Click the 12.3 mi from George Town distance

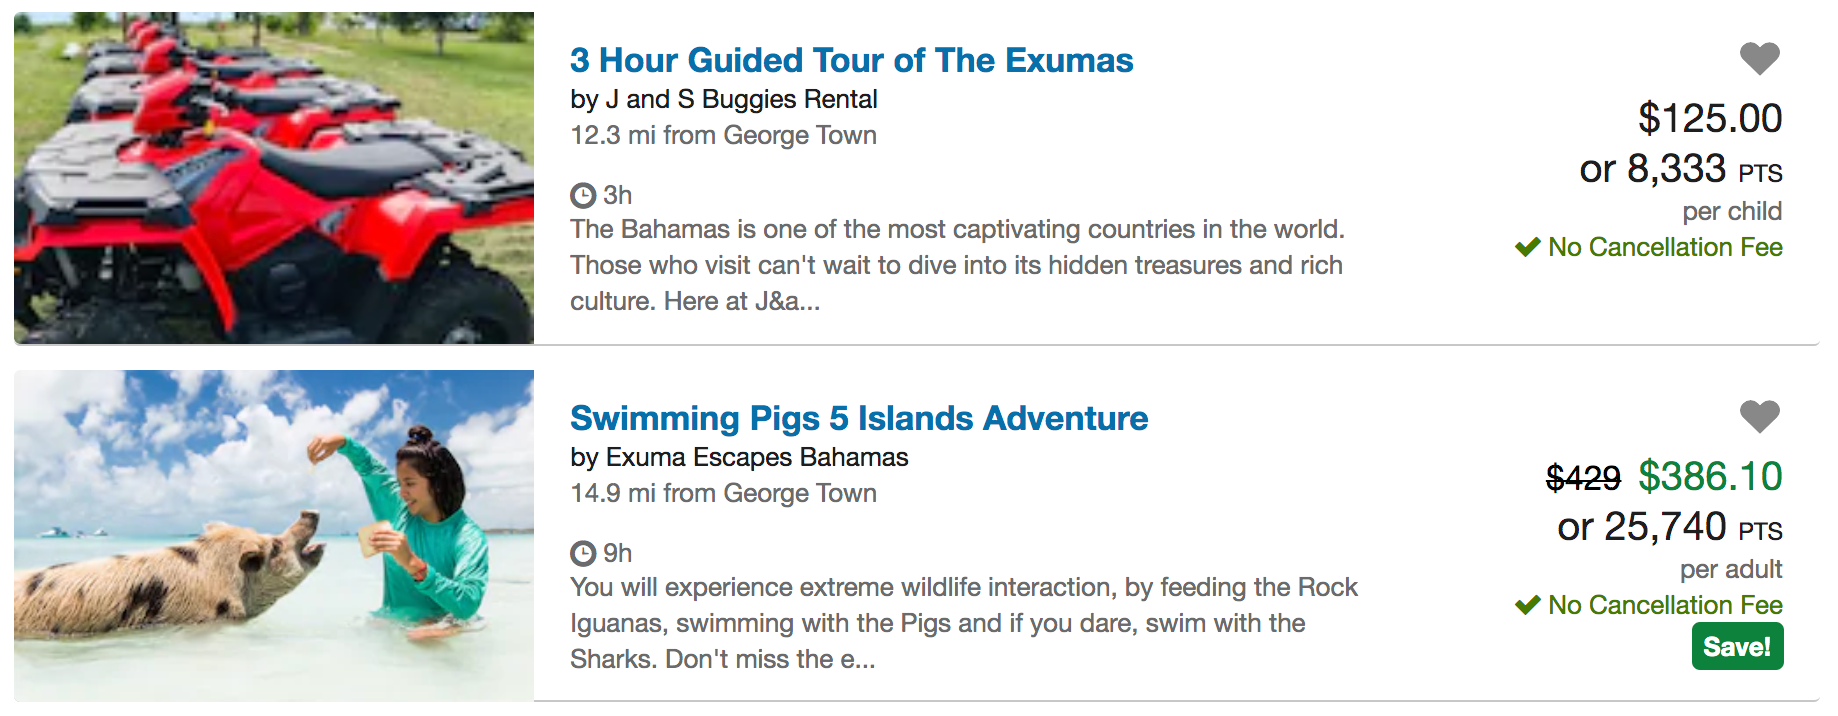coord(723,135)
